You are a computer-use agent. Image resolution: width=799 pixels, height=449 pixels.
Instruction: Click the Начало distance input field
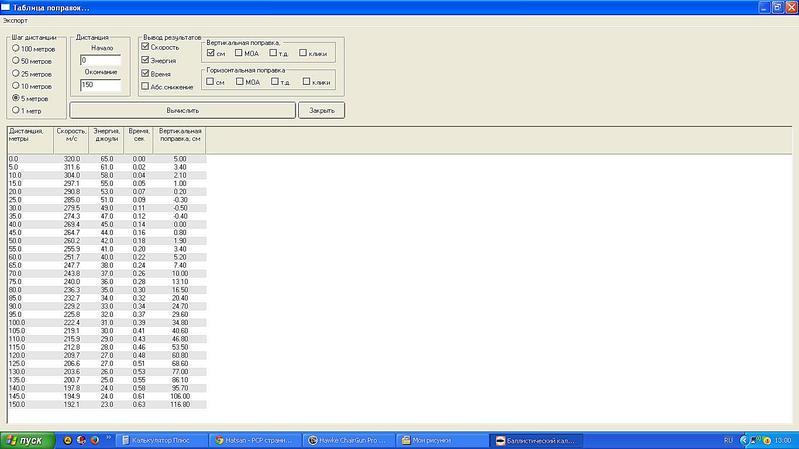100,60
